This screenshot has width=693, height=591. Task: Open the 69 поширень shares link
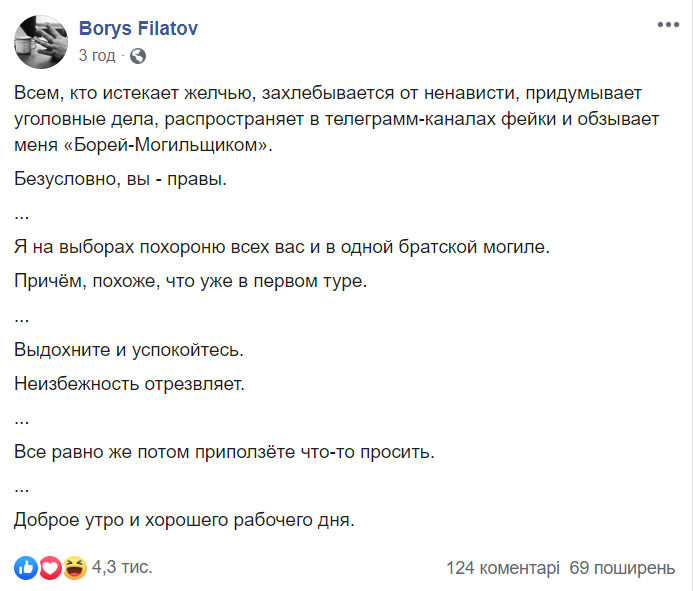coord(622,568)
